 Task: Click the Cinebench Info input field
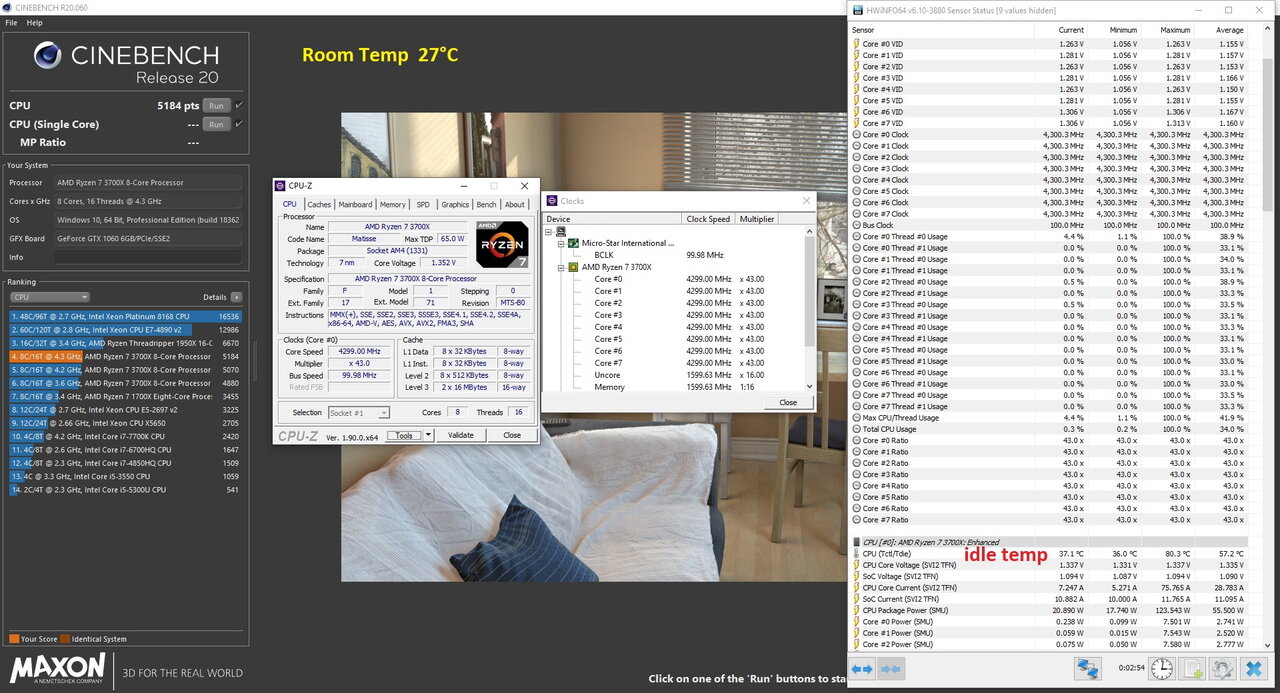click(x=148, y=257)
